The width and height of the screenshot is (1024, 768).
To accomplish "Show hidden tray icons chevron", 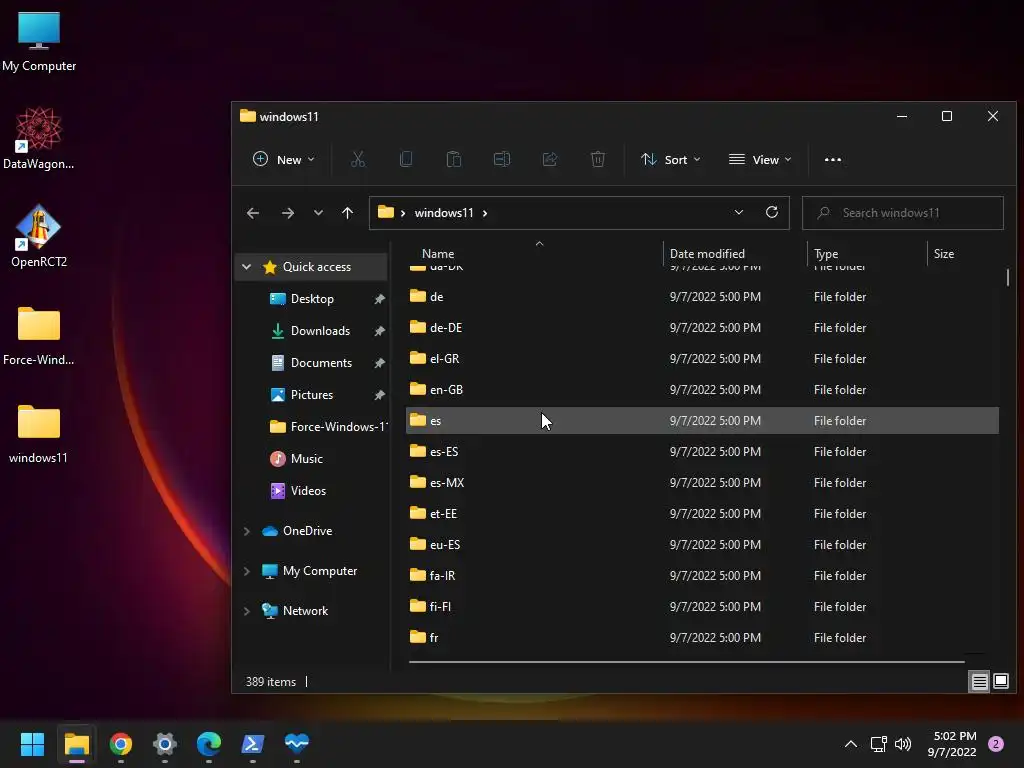I will pyautogui.click(x=851, y=744).
